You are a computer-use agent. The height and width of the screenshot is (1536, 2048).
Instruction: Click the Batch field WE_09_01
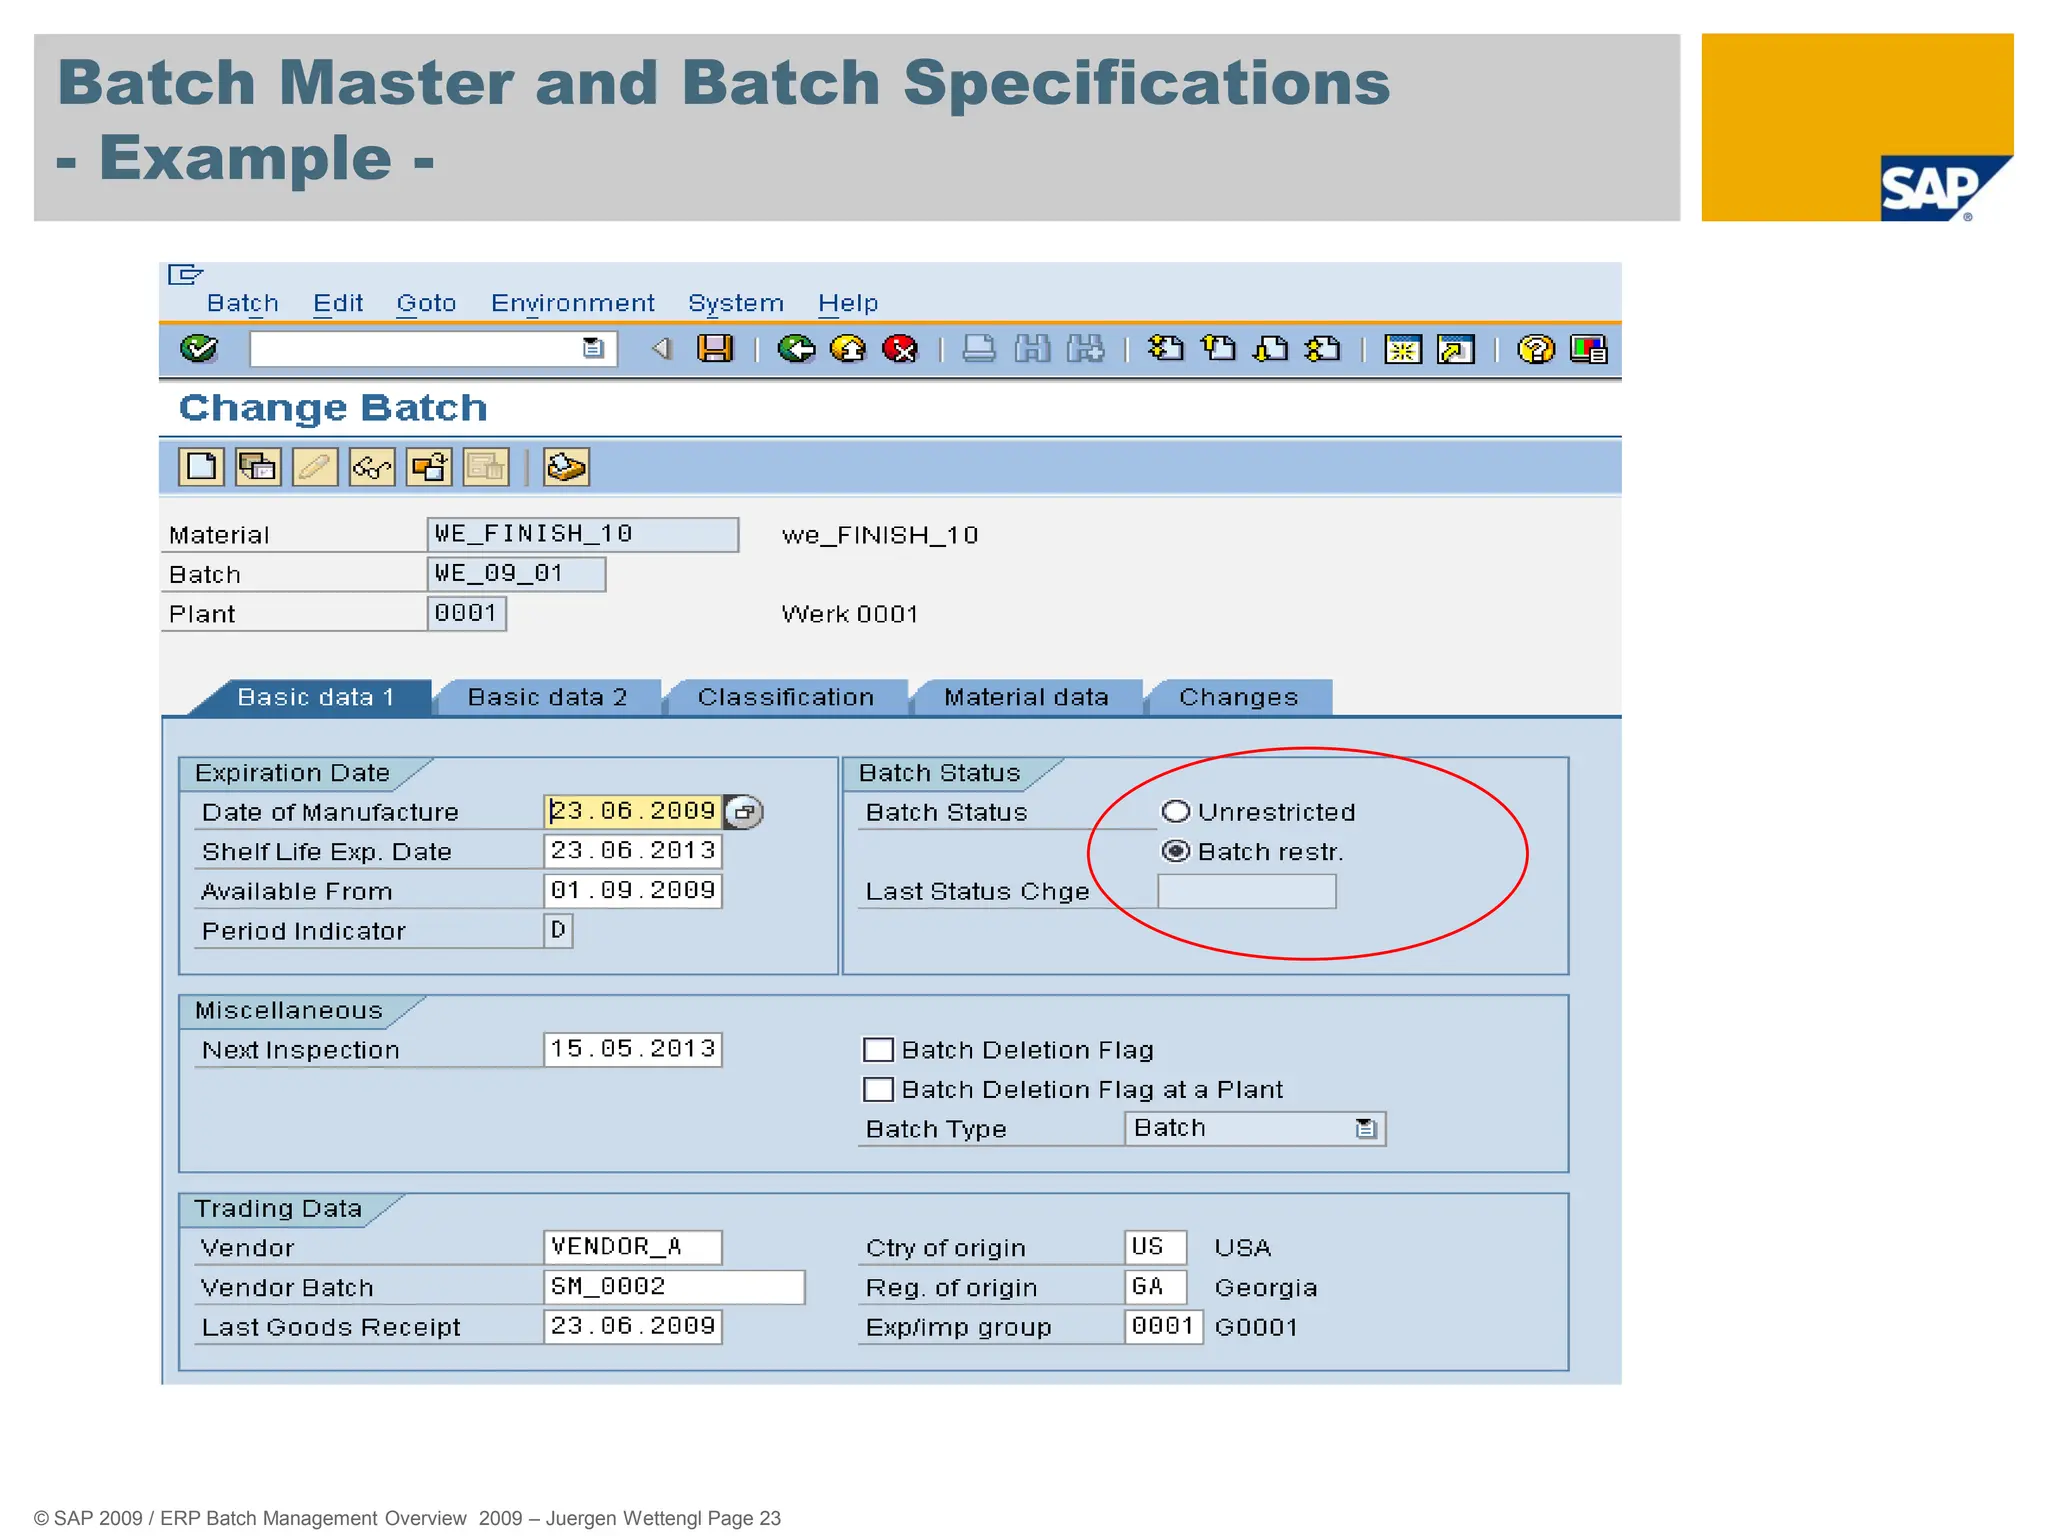(x=517, y=574)
